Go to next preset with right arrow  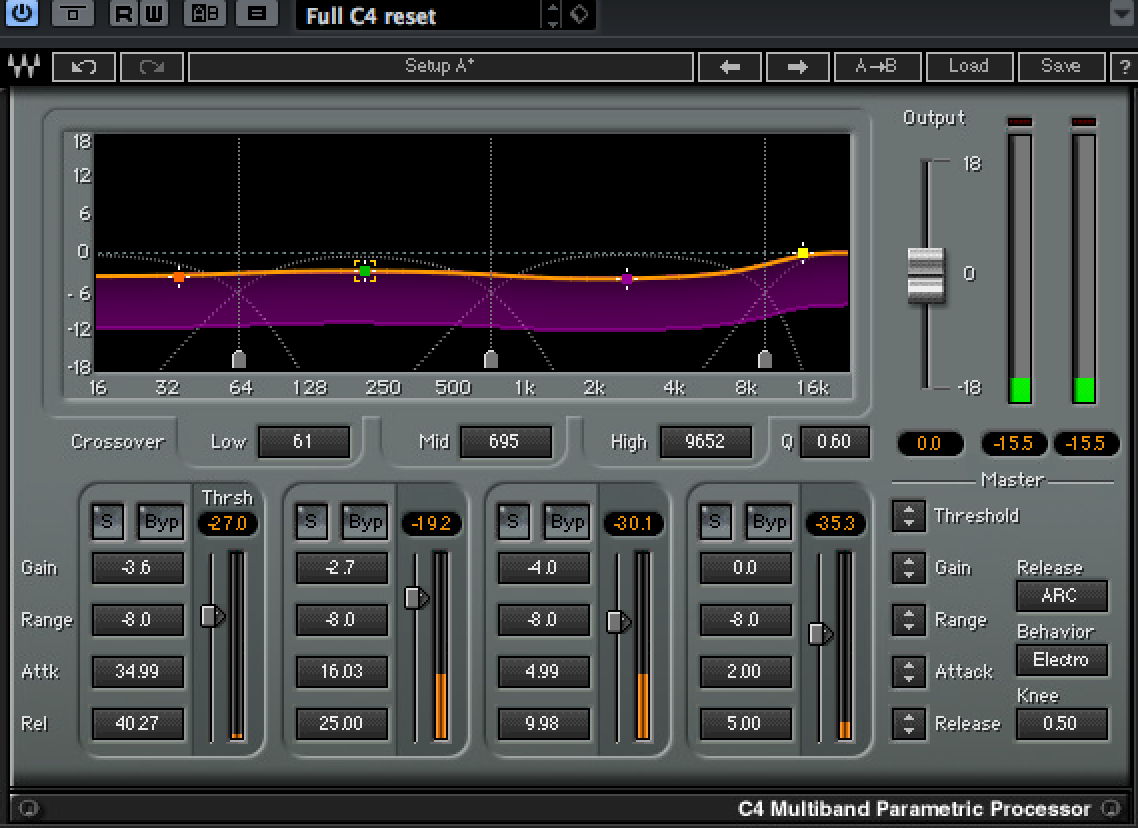coord(797,67)
